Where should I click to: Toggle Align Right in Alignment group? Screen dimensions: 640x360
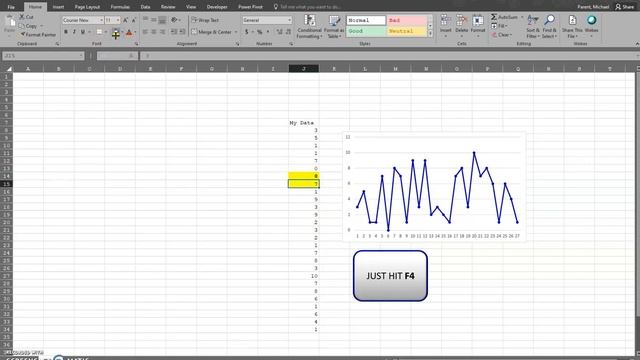coord(162,32)
